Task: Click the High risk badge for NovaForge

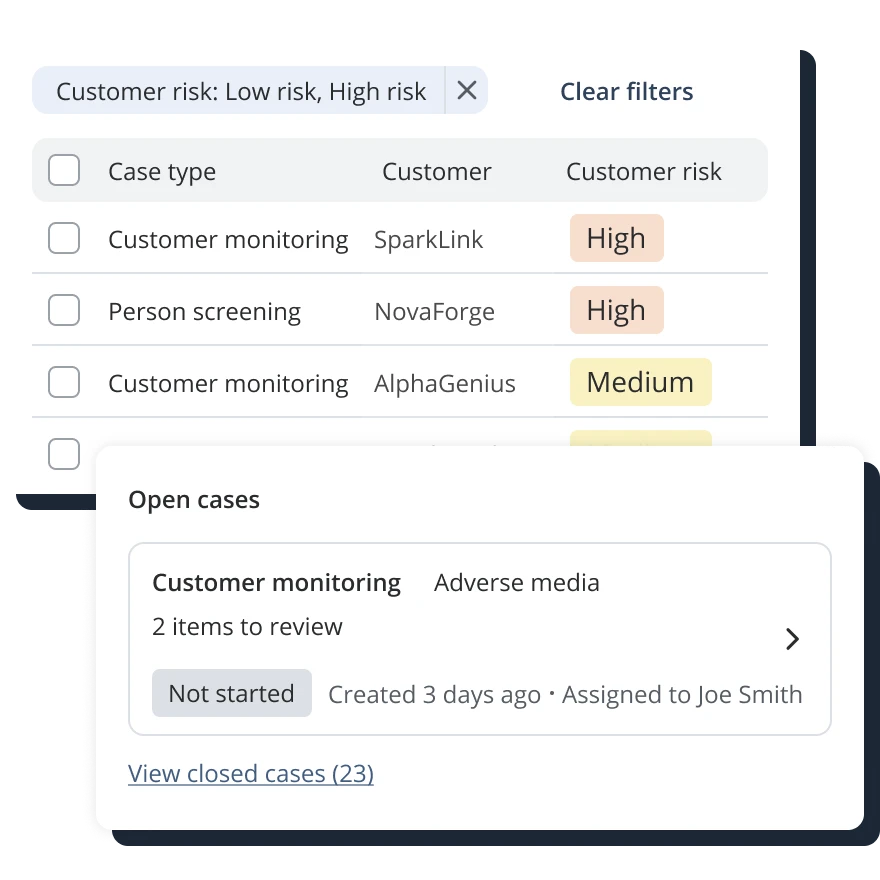Action: pos(617,310)
